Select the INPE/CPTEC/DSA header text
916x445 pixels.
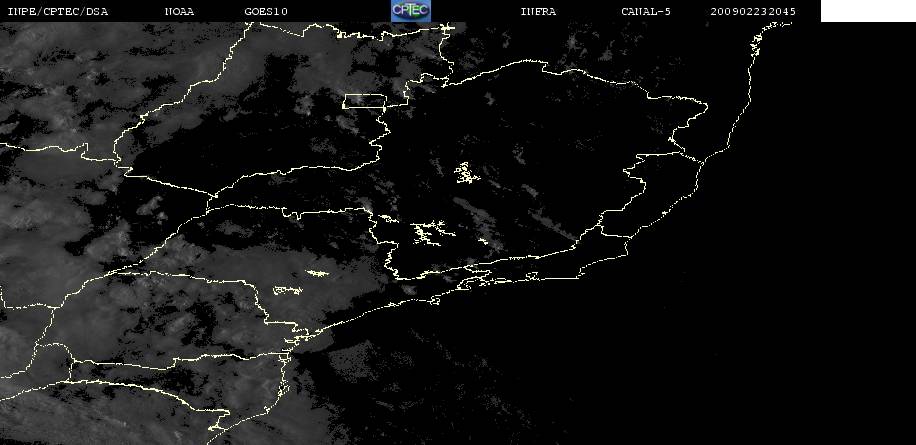pyautogui.click(x=58, y=11)
